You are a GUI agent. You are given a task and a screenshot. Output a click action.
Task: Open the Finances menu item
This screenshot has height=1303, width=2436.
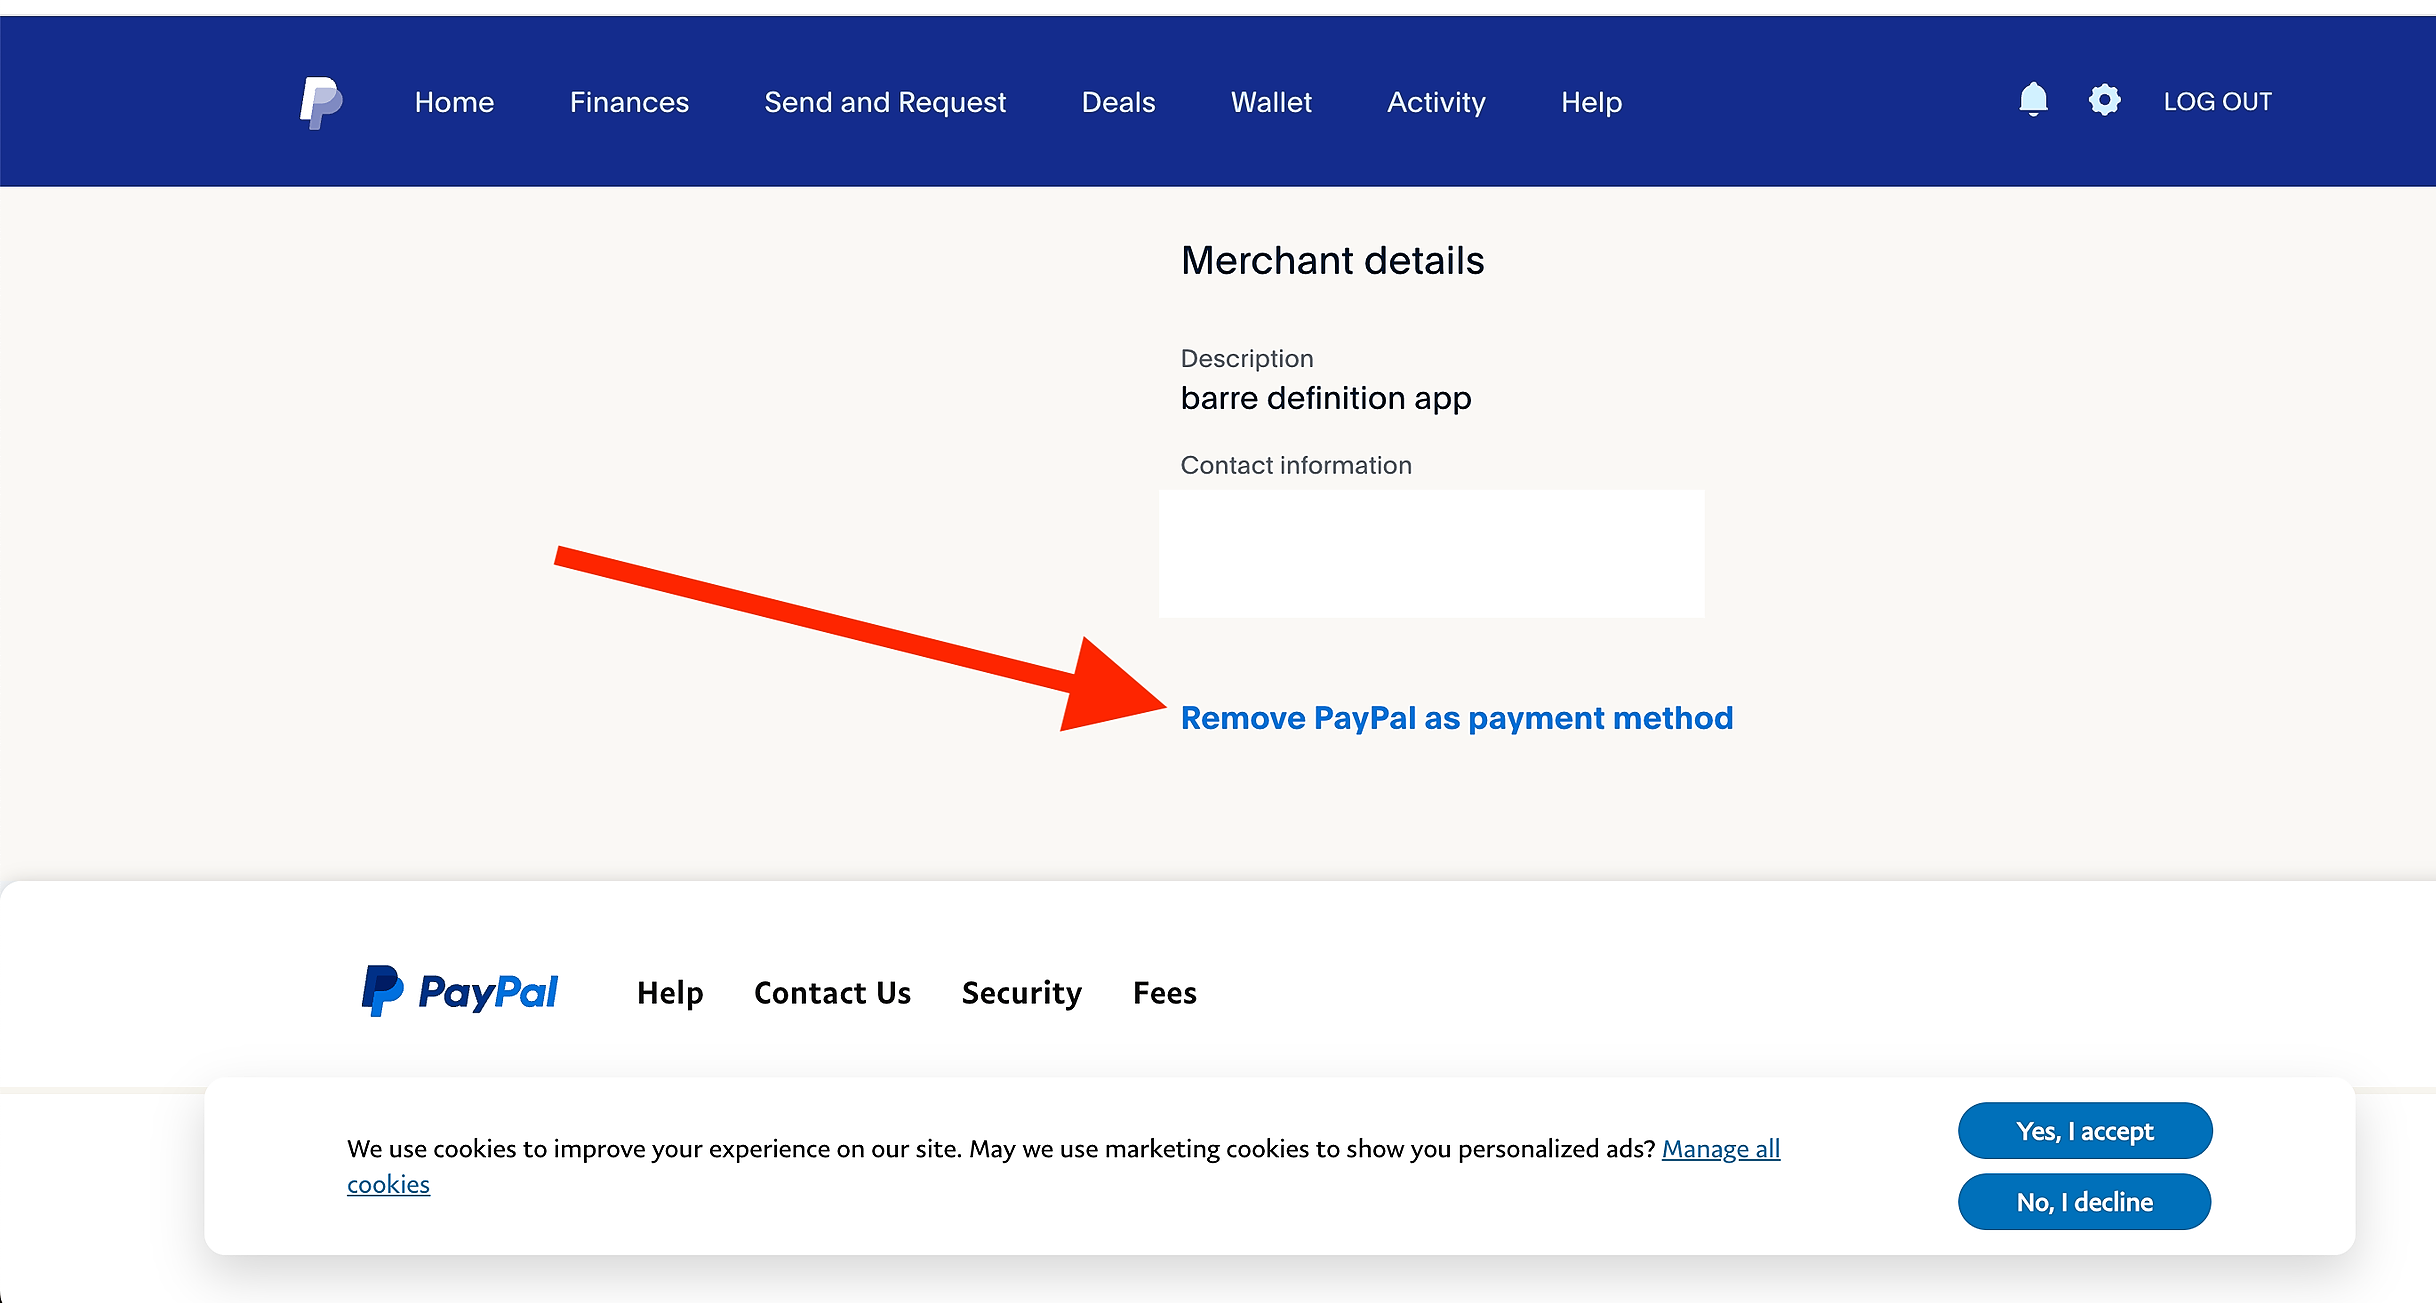(629, 102)
